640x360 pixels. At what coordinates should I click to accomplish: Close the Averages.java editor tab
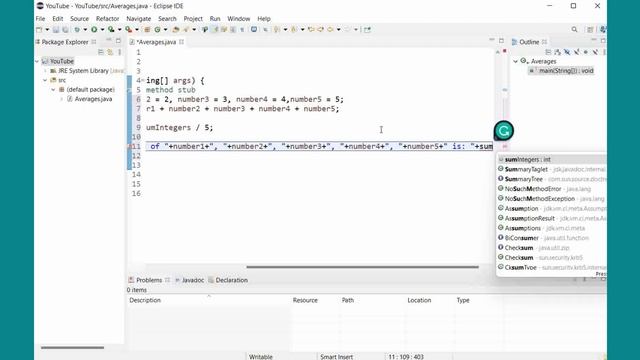click(x=181, y=42)
